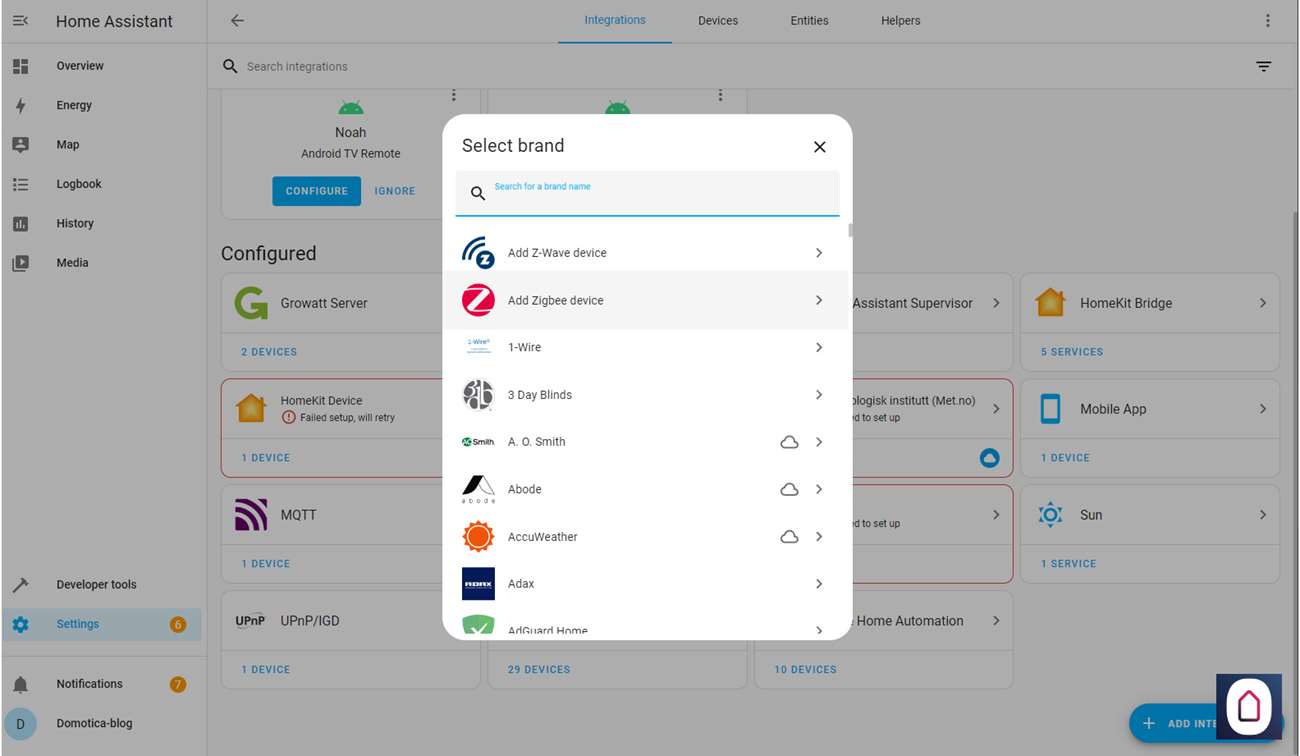Click the AccuWeather sun logo
1300x756 pixels.
click(478, 537)
